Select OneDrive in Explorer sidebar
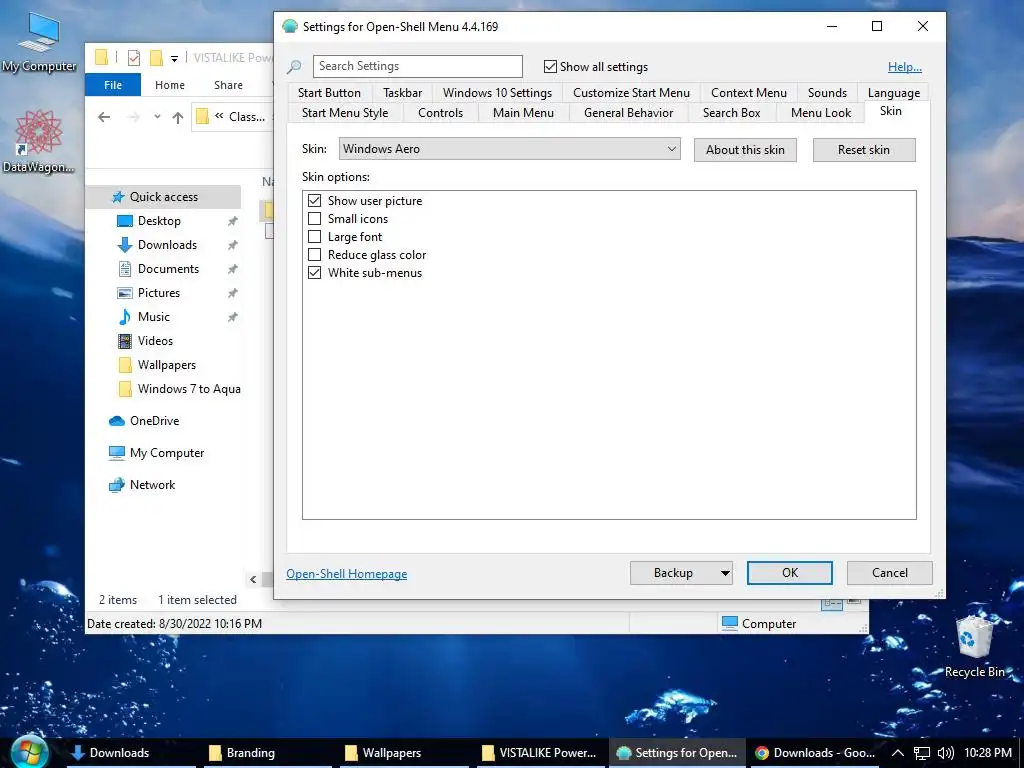The image size is (1024, 768). 154,421
